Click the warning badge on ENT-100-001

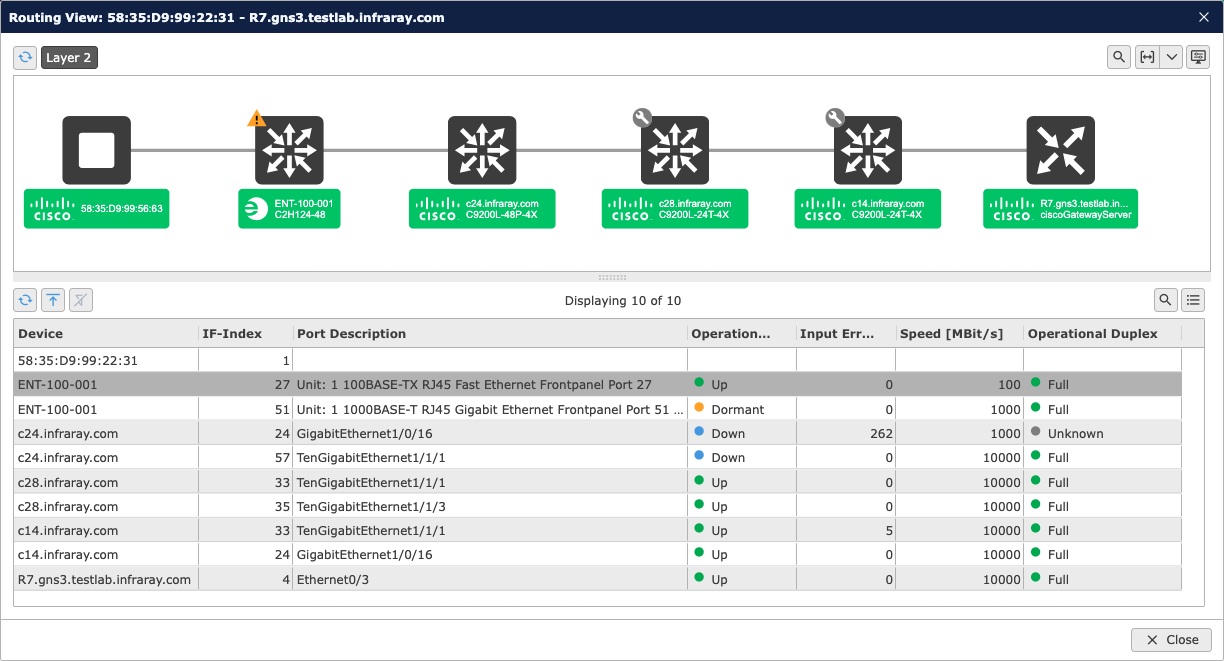[x=257, y=119]
